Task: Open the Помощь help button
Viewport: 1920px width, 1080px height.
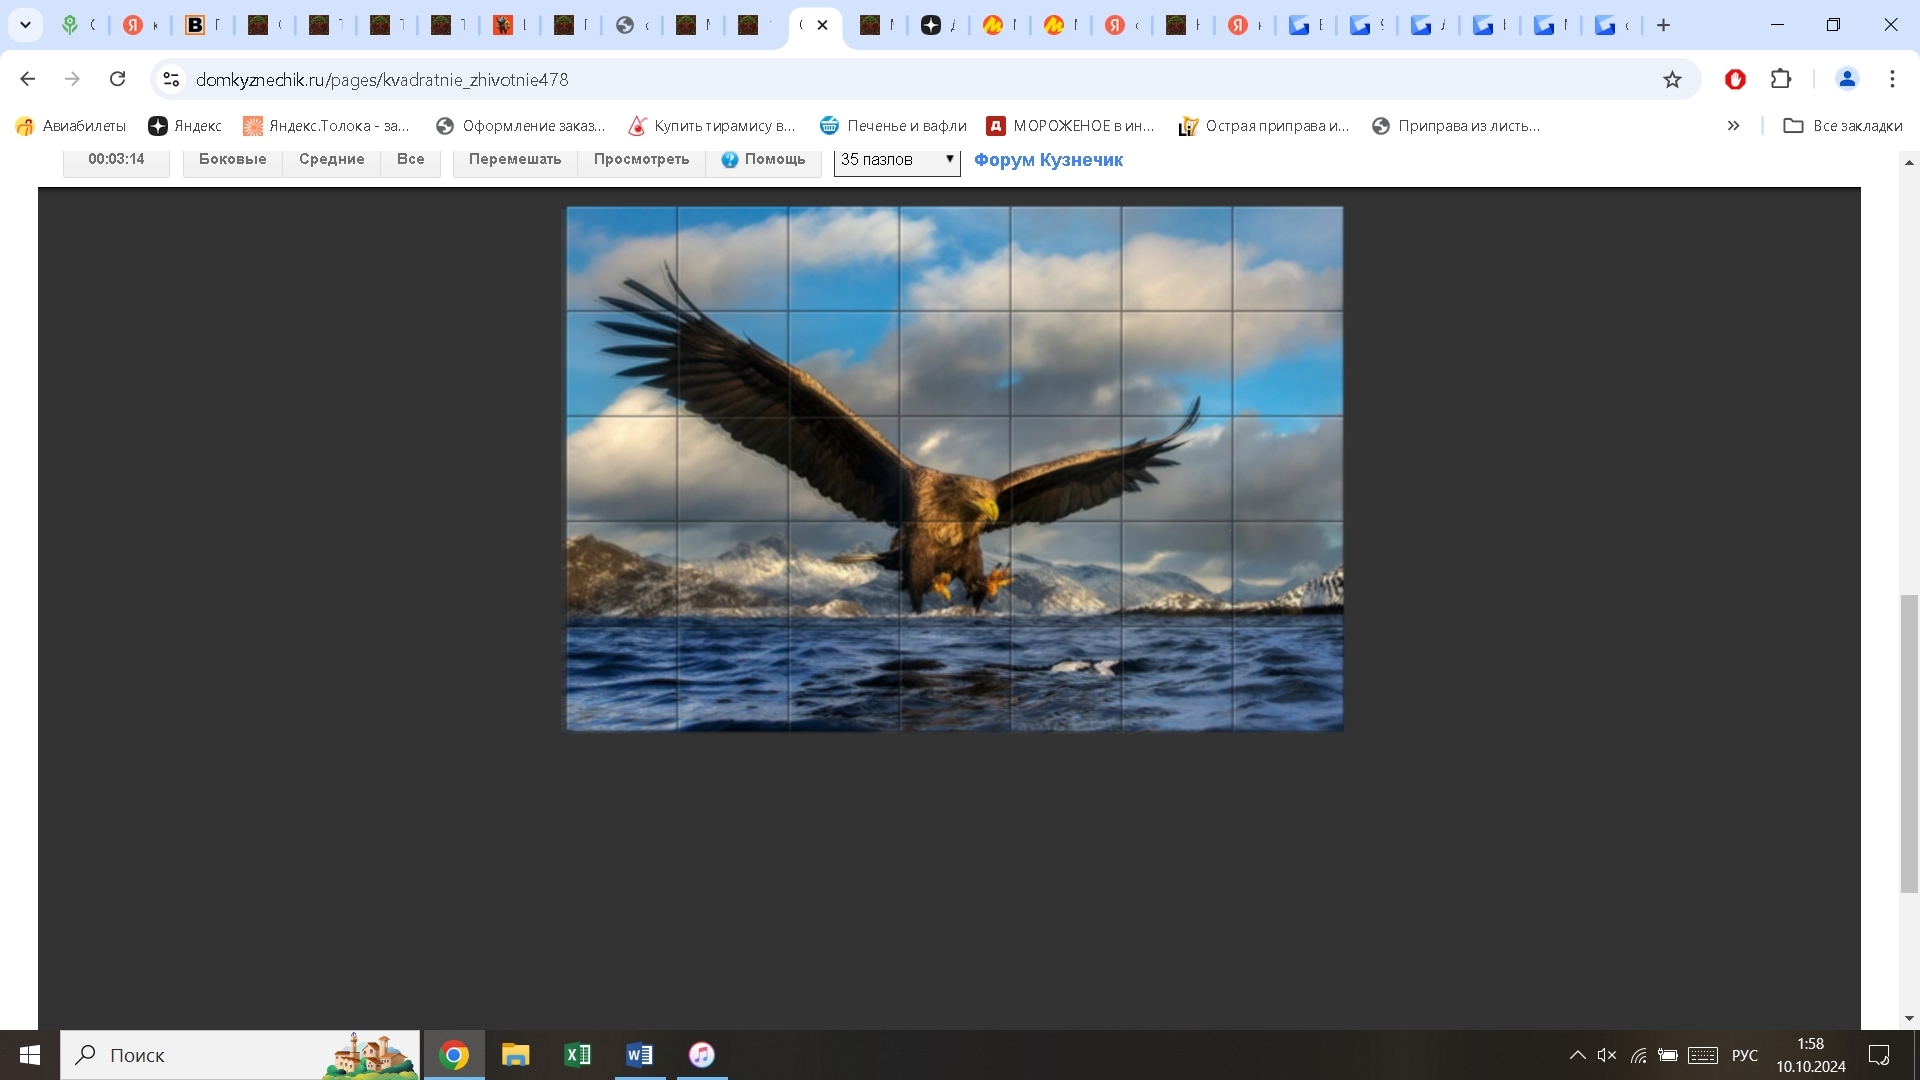Action: pos(764,160)
